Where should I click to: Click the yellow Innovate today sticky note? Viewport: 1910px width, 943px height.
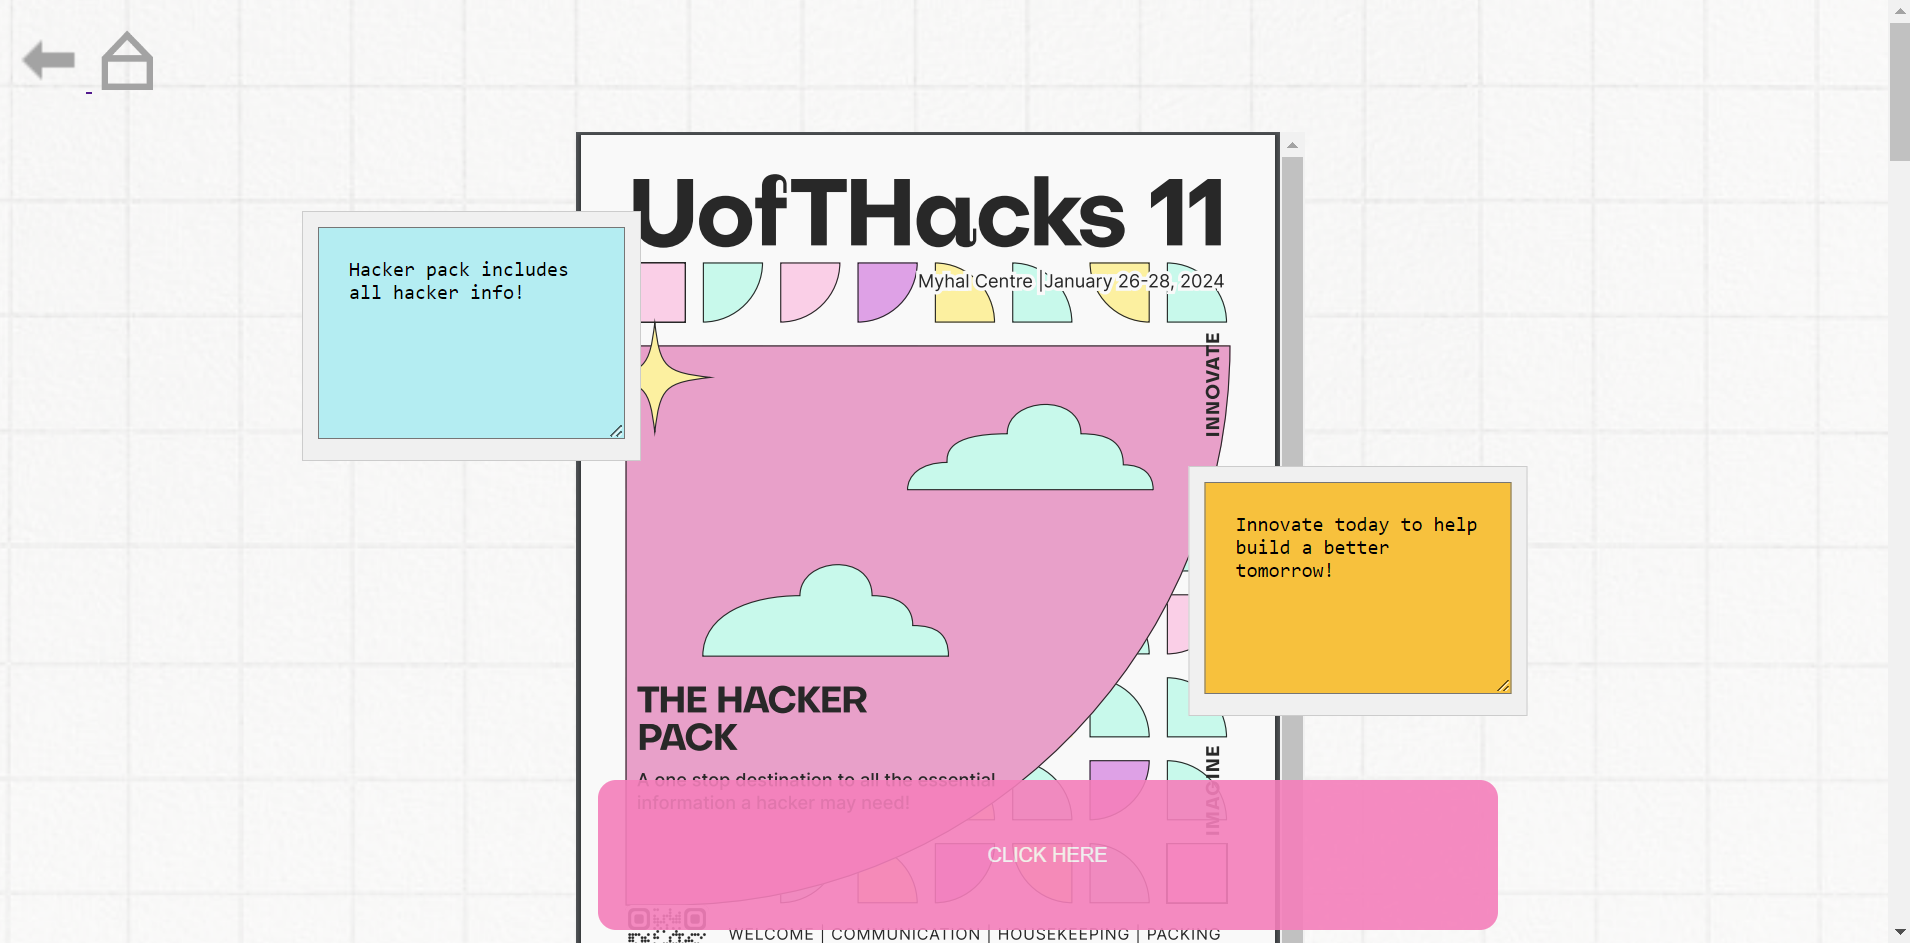[x=1357, y=588]
